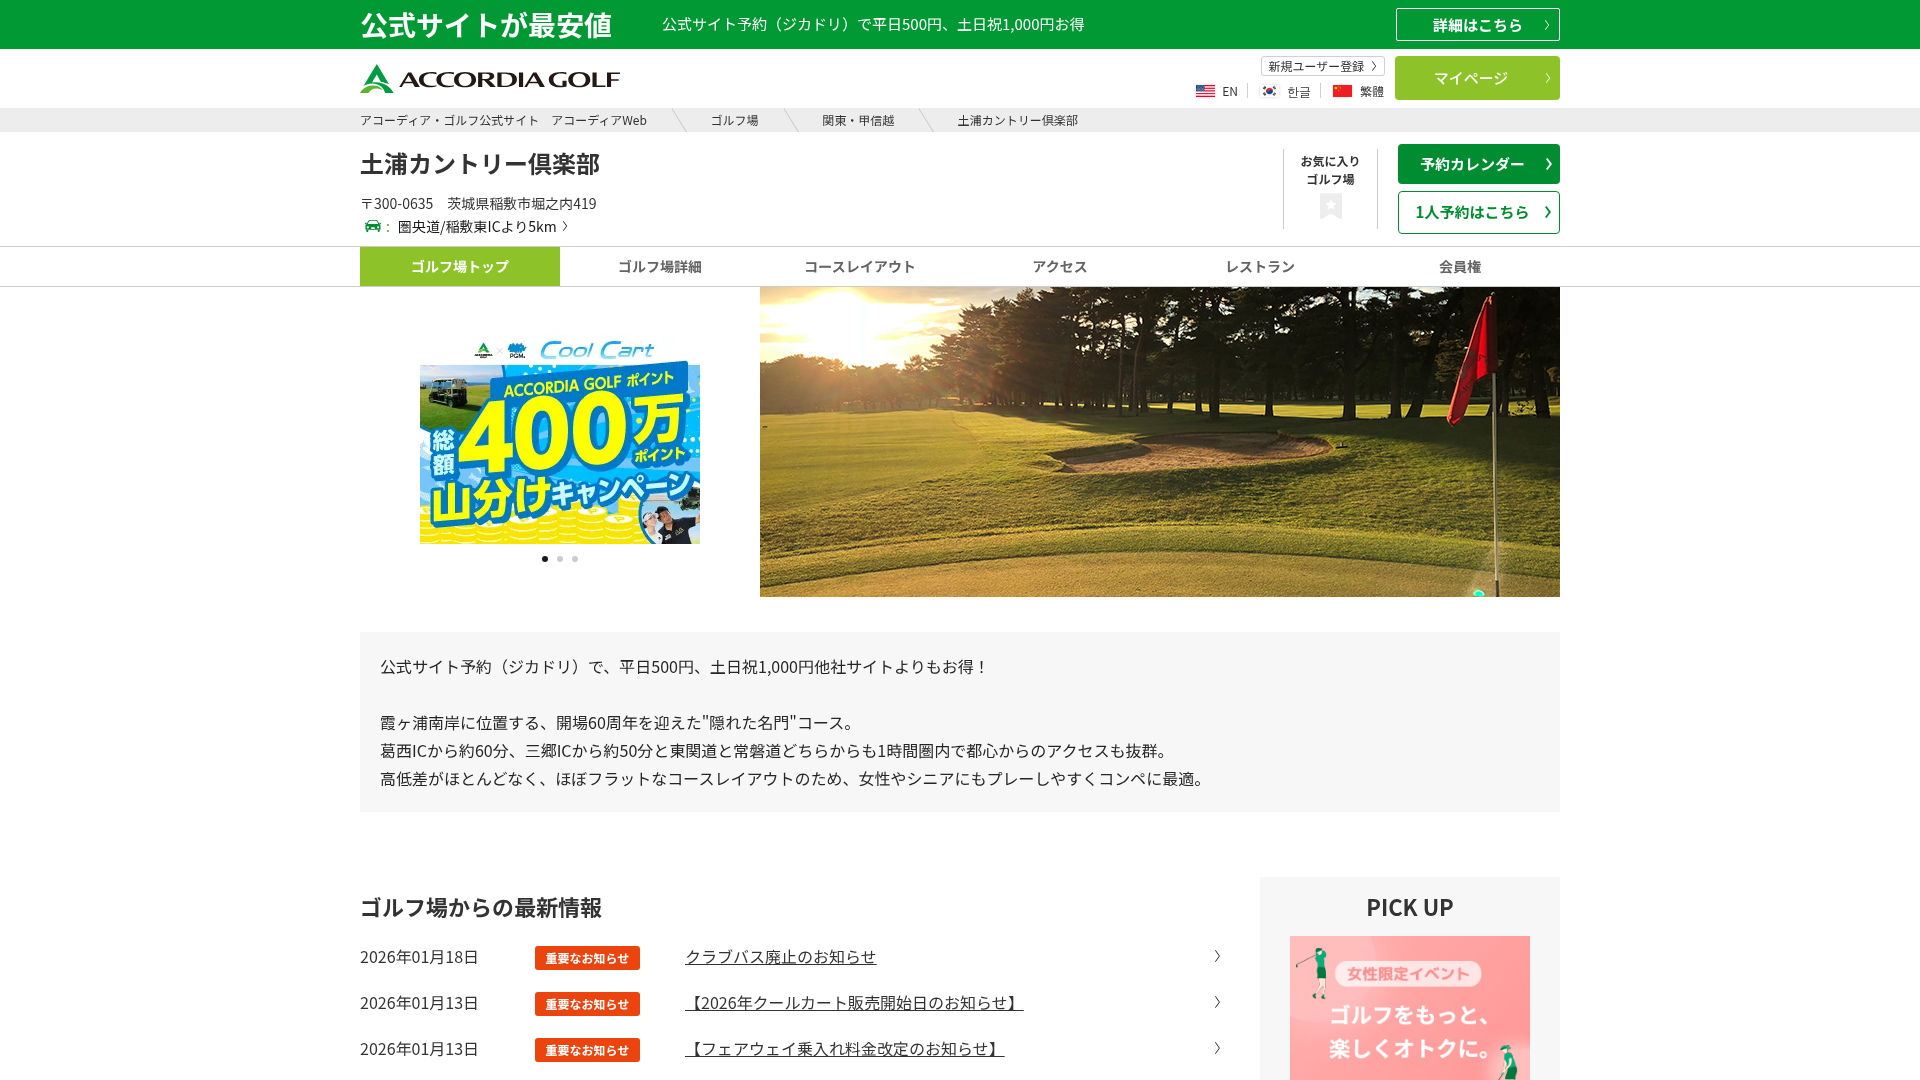Switch to ゴルフ場トップ tab
Screen dimensions: 1920x1080
[460, 266]
